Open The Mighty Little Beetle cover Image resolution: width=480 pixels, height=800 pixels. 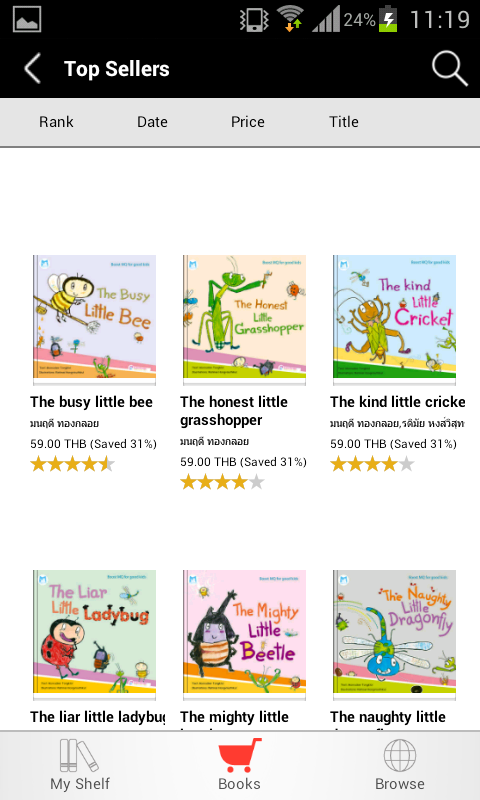(x=244, y=632)
